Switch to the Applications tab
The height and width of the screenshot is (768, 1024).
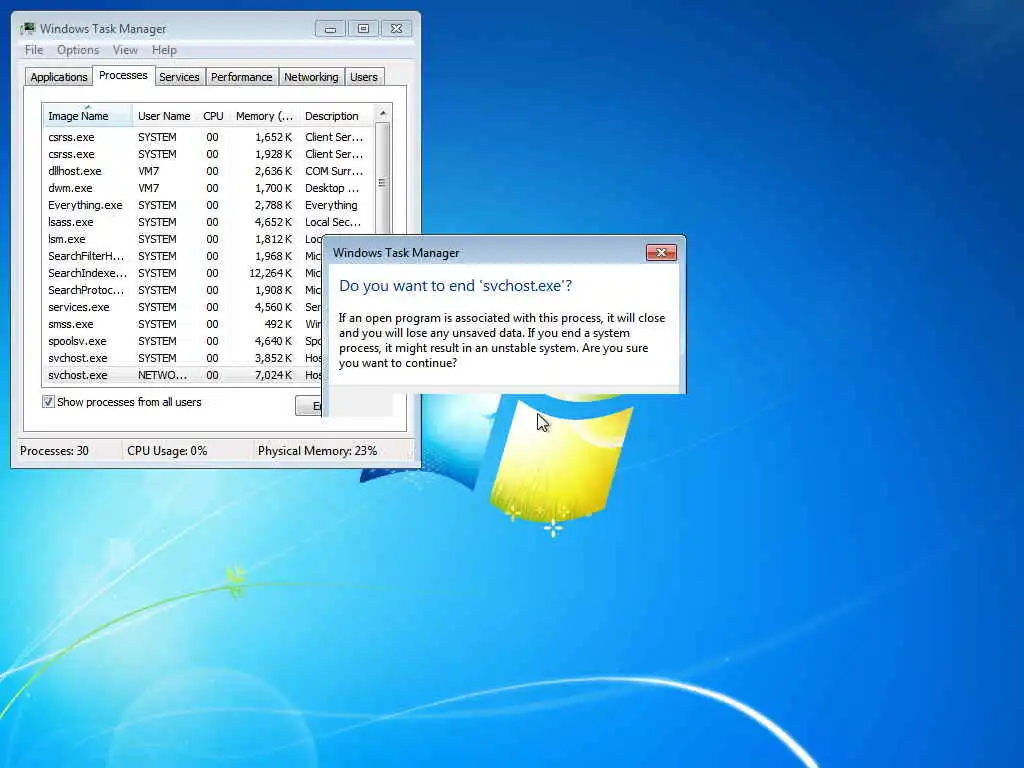tap(59, 77)
